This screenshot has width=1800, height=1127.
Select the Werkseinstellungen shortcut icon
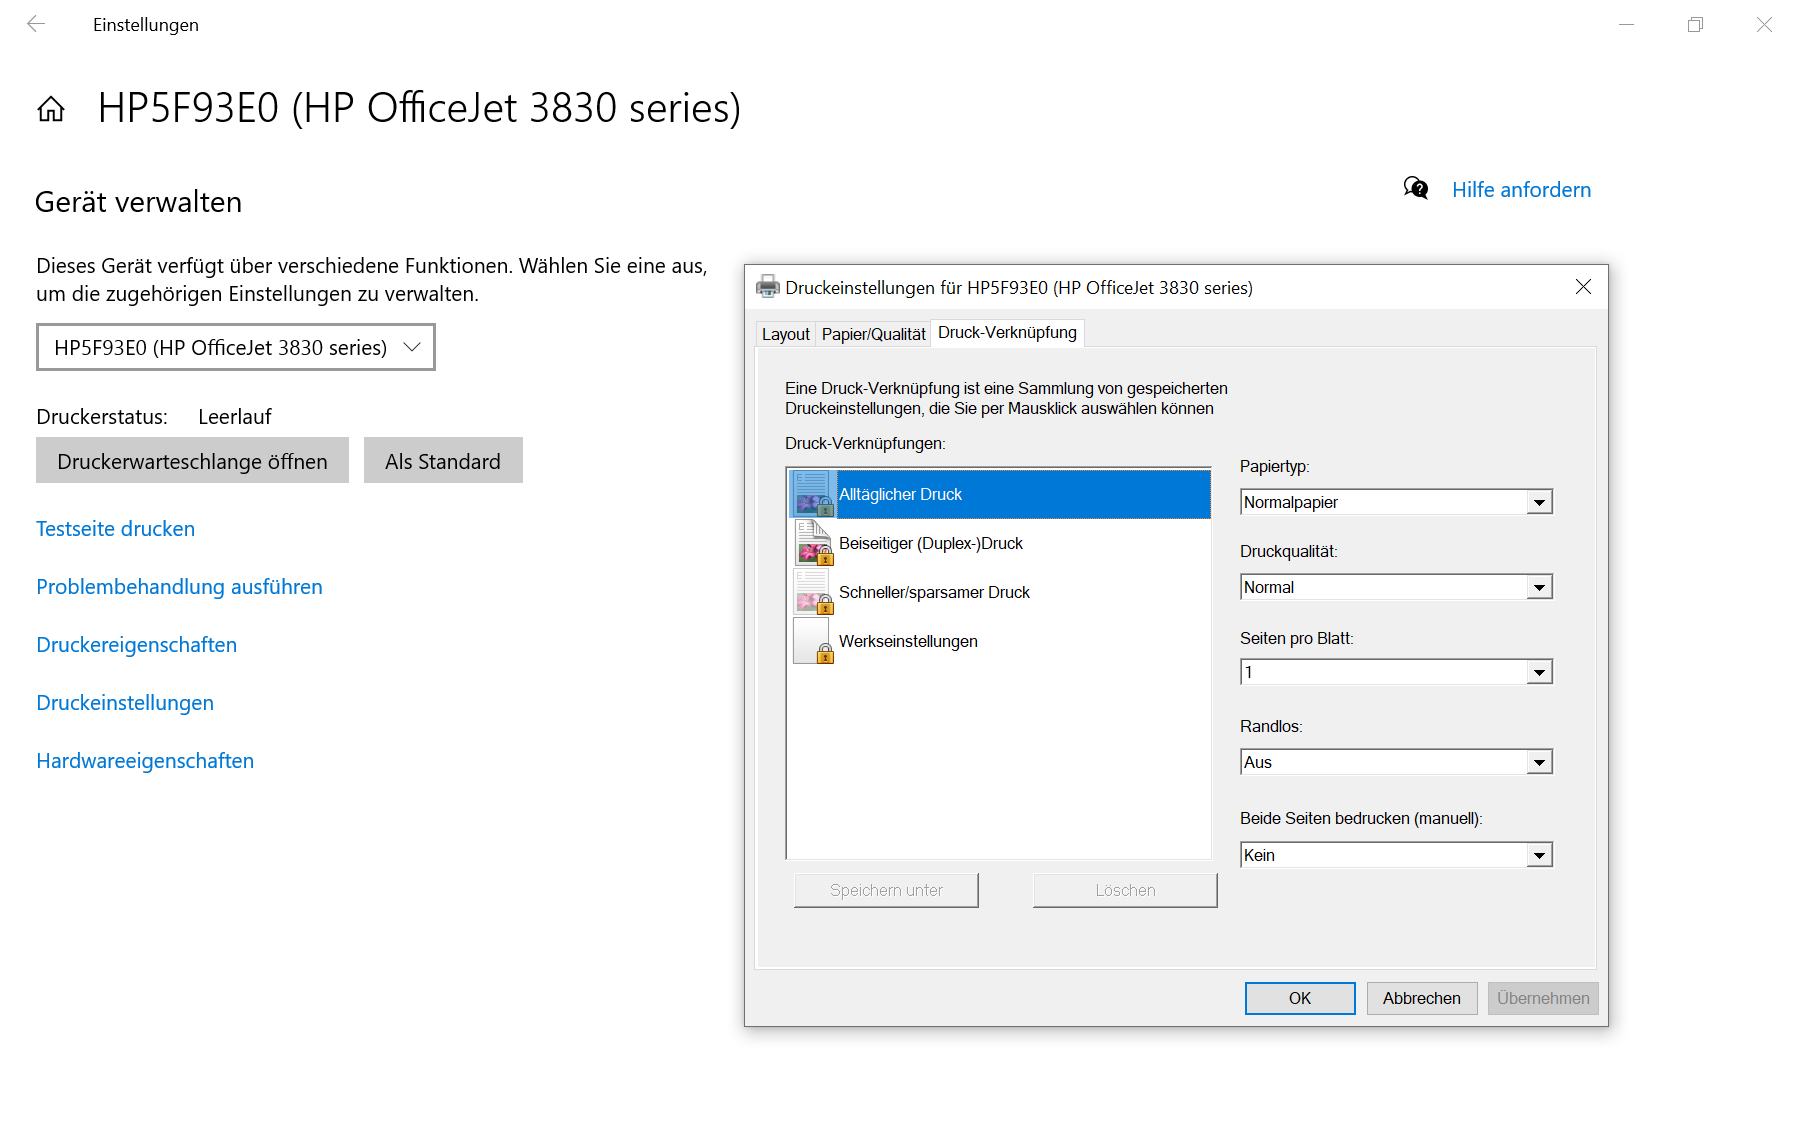(813, 641)
